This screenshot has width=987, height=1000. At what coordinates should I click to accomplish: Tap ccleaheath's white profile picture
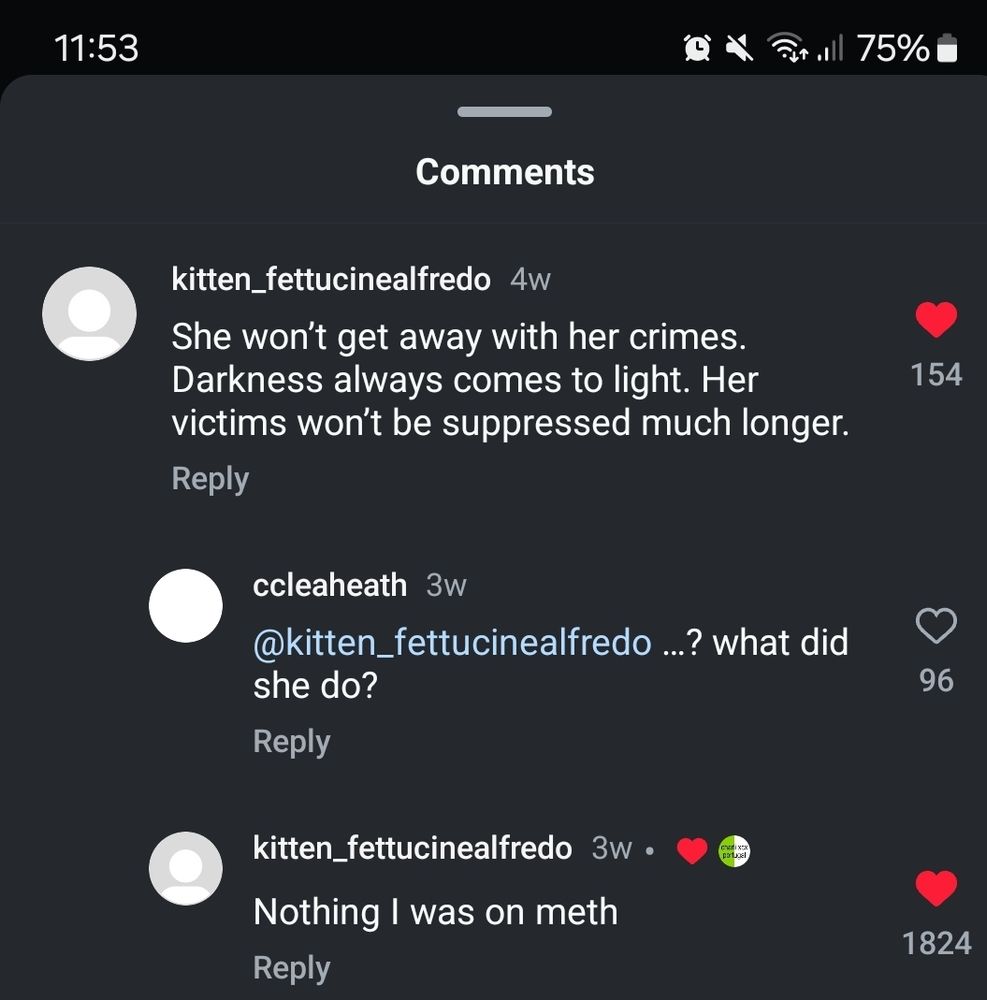(x=185, y=606)
